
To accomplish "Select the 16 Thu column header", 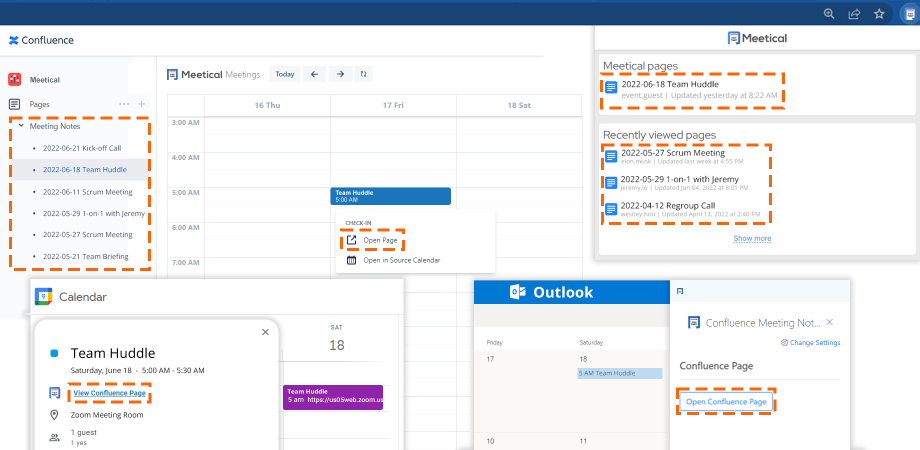I will point(268,105).
